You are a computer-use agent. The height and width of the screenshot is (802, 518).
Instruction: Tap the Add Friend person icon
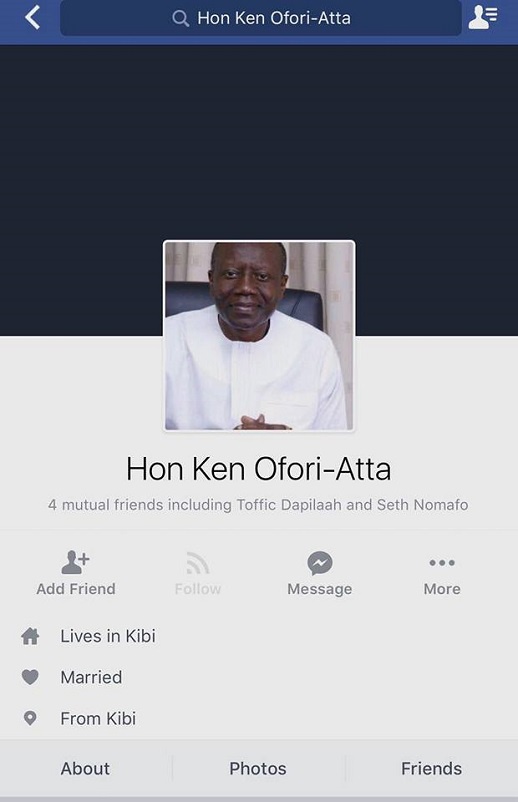[x=75, y=562]
